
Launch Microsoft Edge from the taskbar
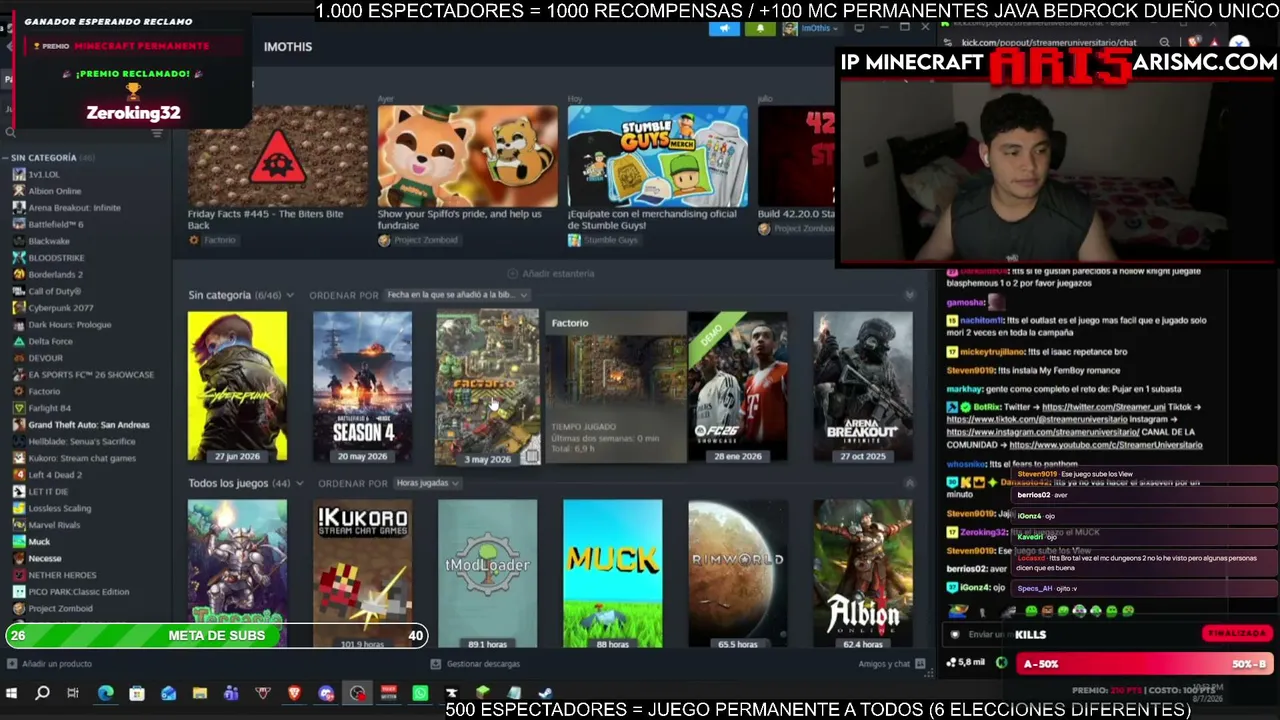coord(106,693)
